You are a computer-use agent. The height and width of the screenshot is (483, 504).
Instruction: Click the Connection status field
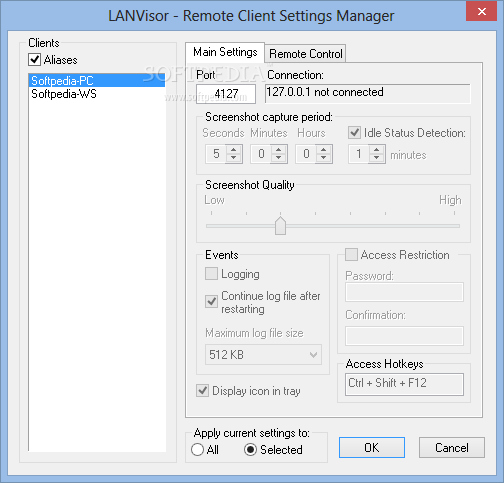click(368, 93)
